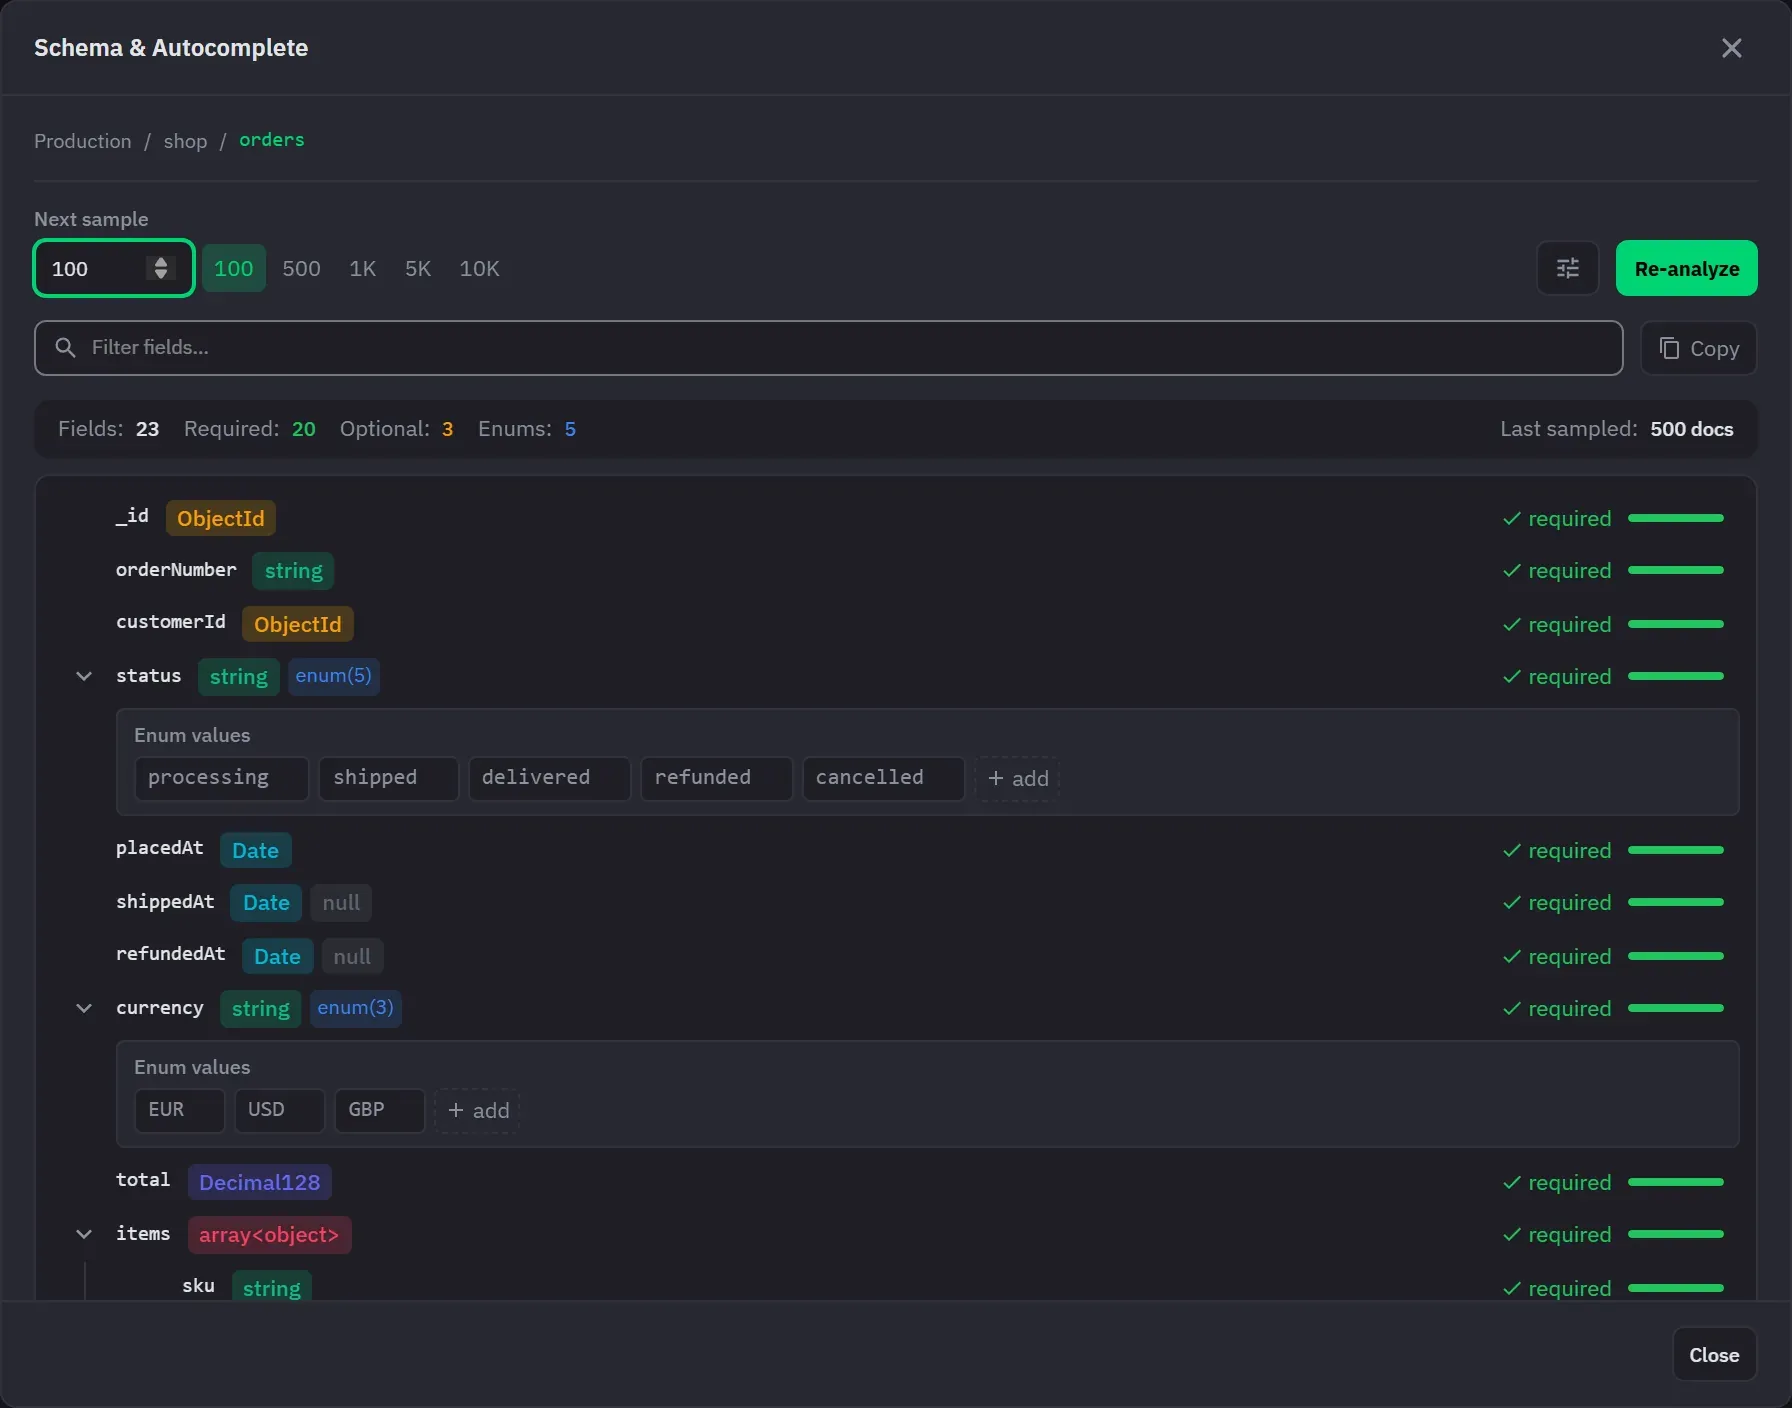Image resolution: width=1792 pixels, height=1408 pixels.
Task: Close the Schema & Autocomplete dialog with X
Action: click(x=1731, y=48)
